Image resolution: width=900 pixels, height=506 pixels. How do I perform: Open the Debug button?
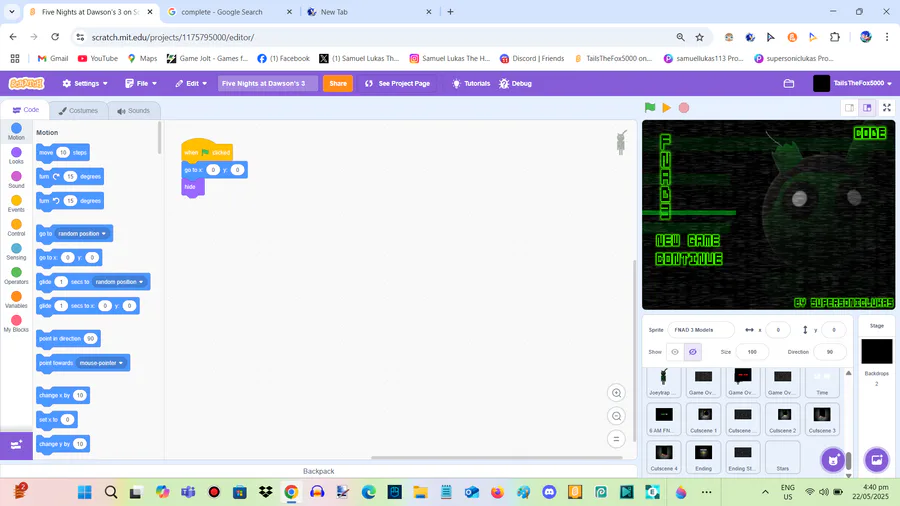515,83
